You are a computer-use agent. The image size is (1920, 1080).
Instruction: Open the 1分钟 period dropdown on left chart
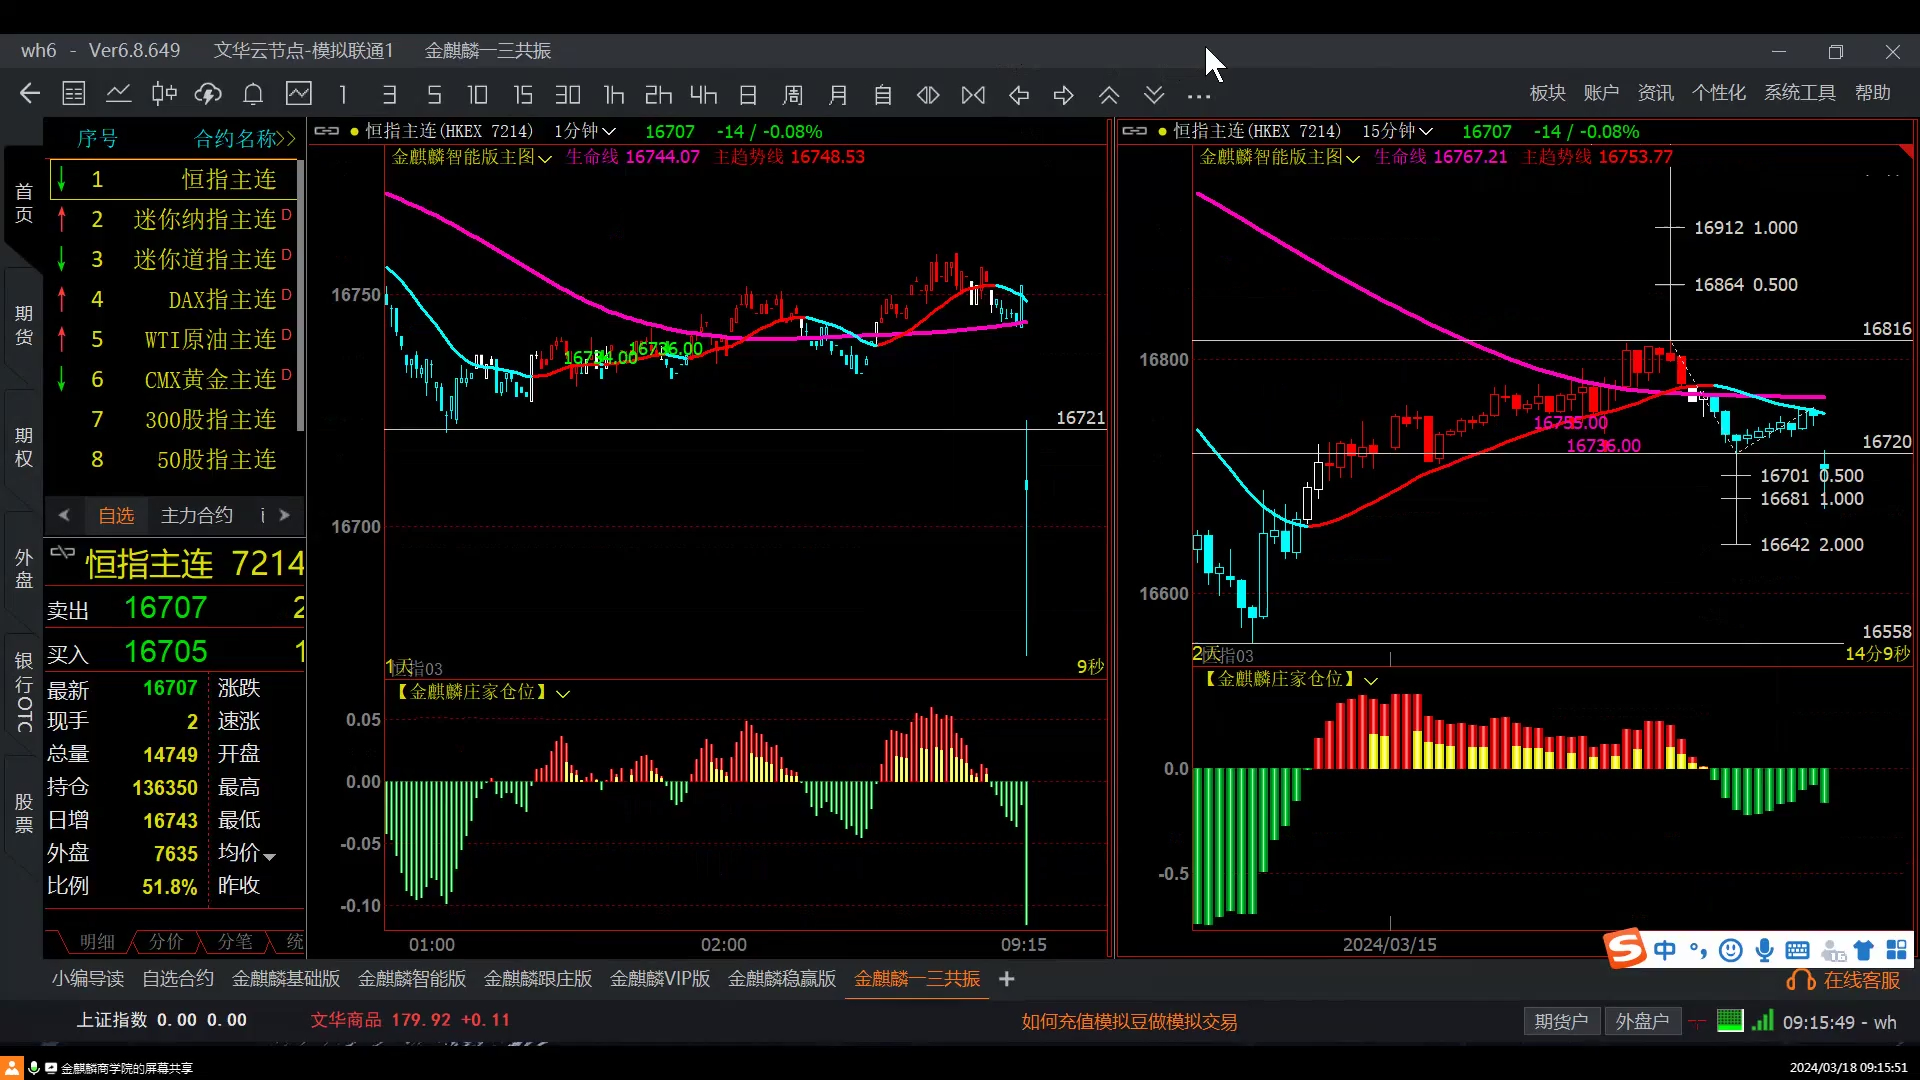[x=585, y=131]
